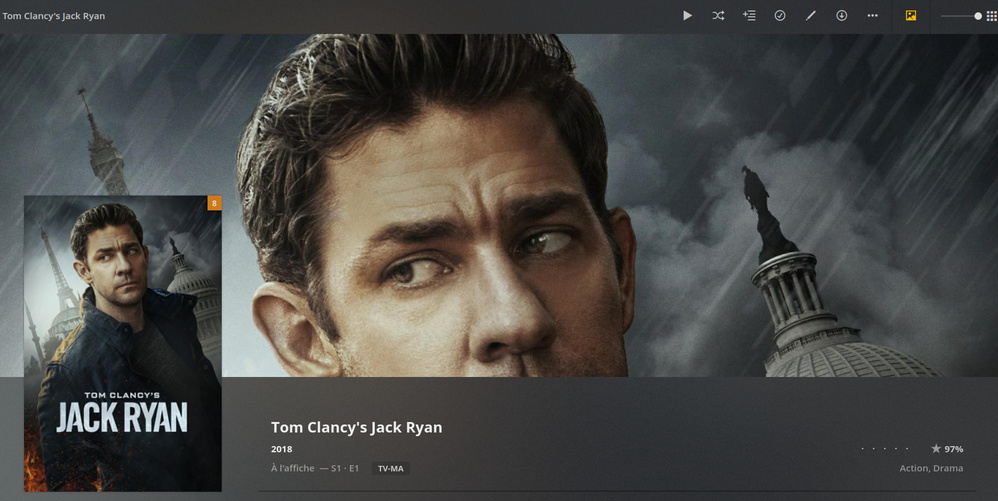The height and width of the screenshot is (501, 998).
Task: Switch to grid view layout
Action: pos(992,16)
